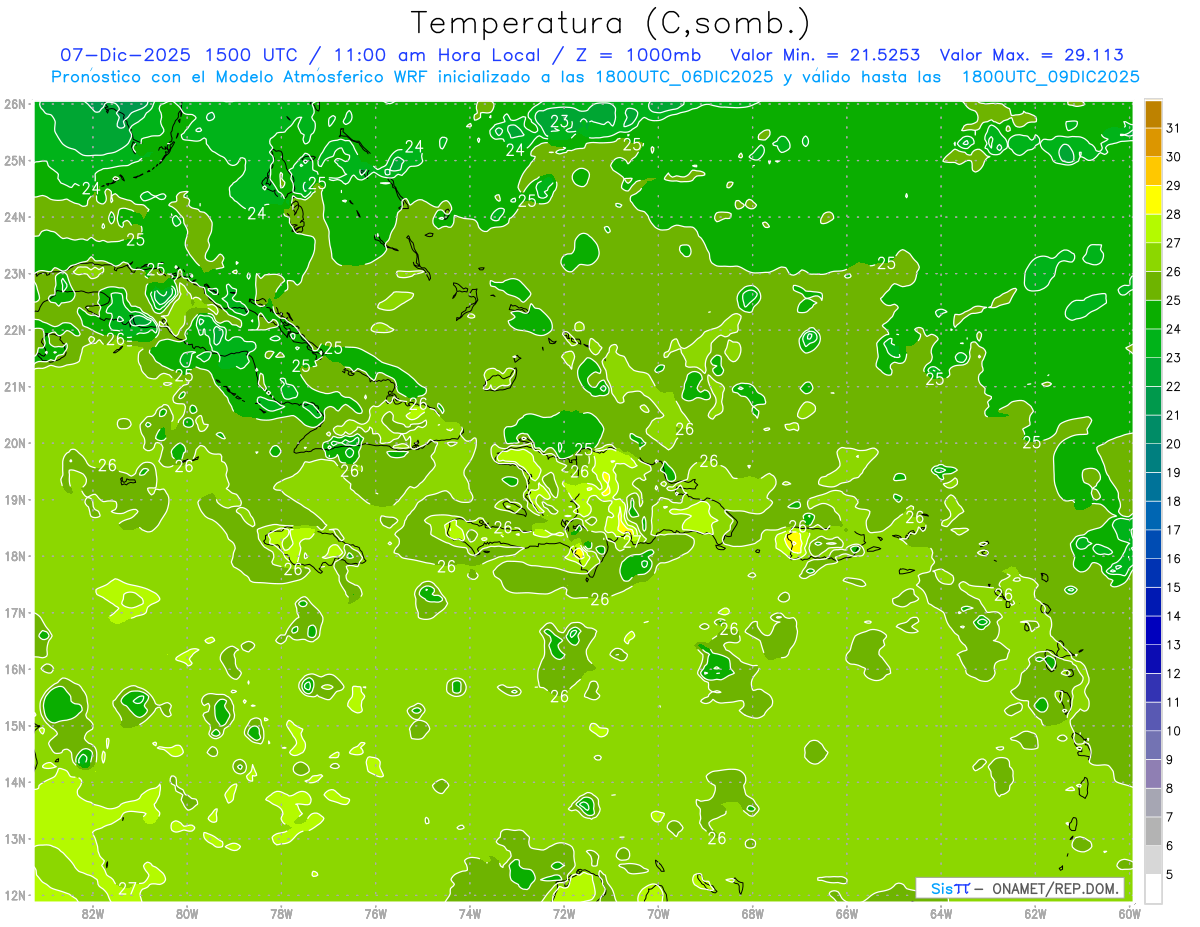Viewport: 1200px width, 927px height.
Task: Click the '16N' latitude axis label
Action: click(14, 669)
